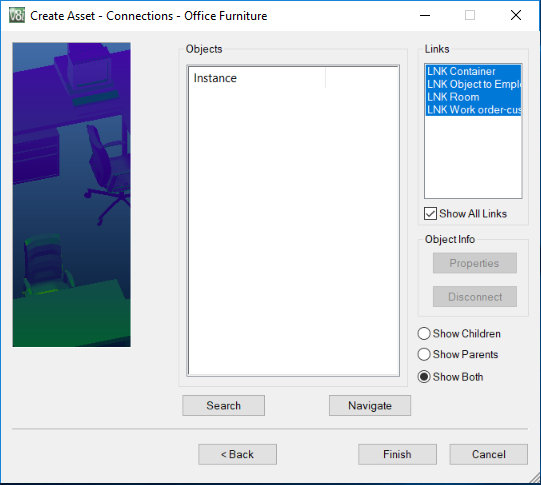Go back with the < Back button
This screenshot has width=541, height=485.
pyautogui.click(x=237, y=454)
